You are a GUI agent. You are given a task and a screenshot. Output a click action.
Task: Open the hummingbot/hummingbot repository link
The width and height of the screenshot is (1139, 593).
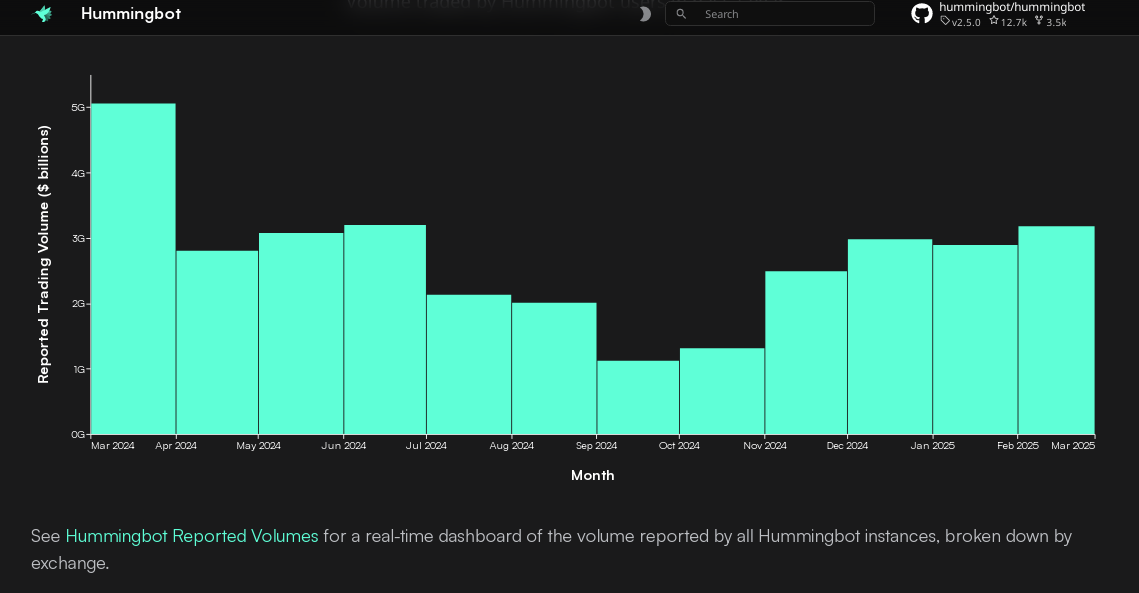pos(1011,7)
